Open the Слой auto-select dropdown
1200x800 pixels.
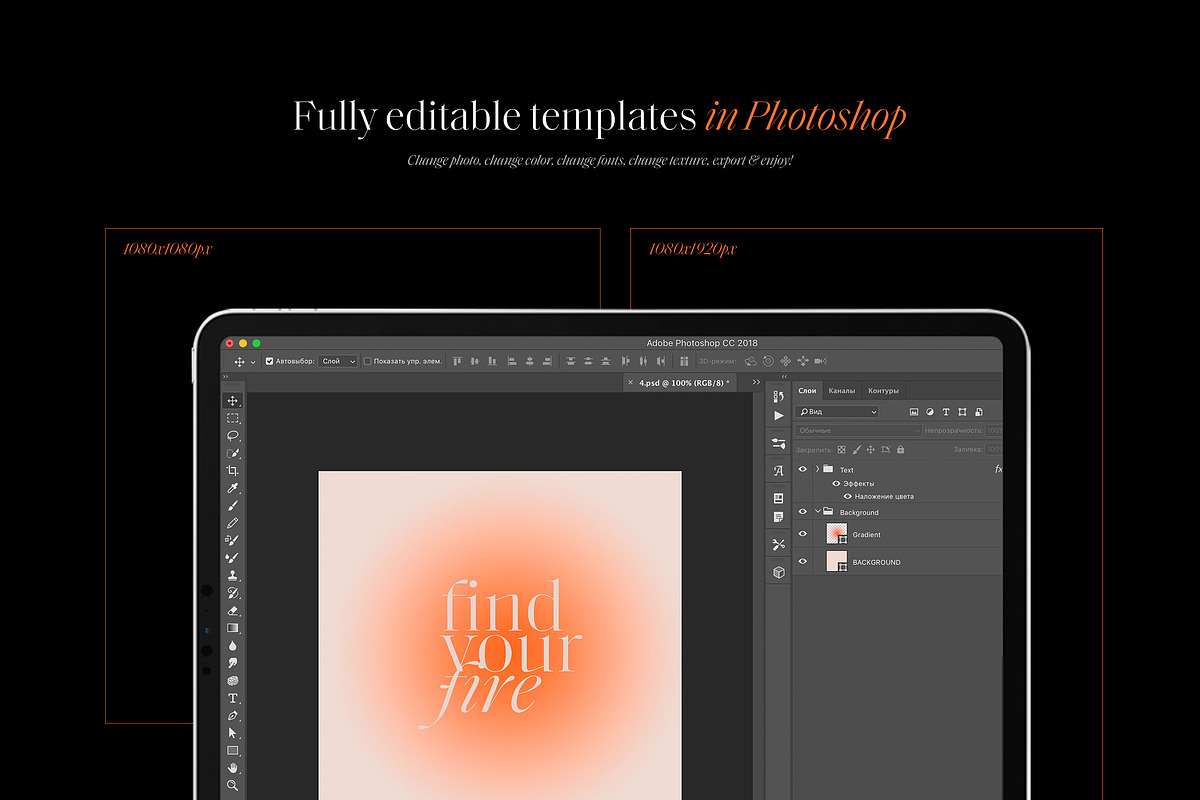pos(338,361)
